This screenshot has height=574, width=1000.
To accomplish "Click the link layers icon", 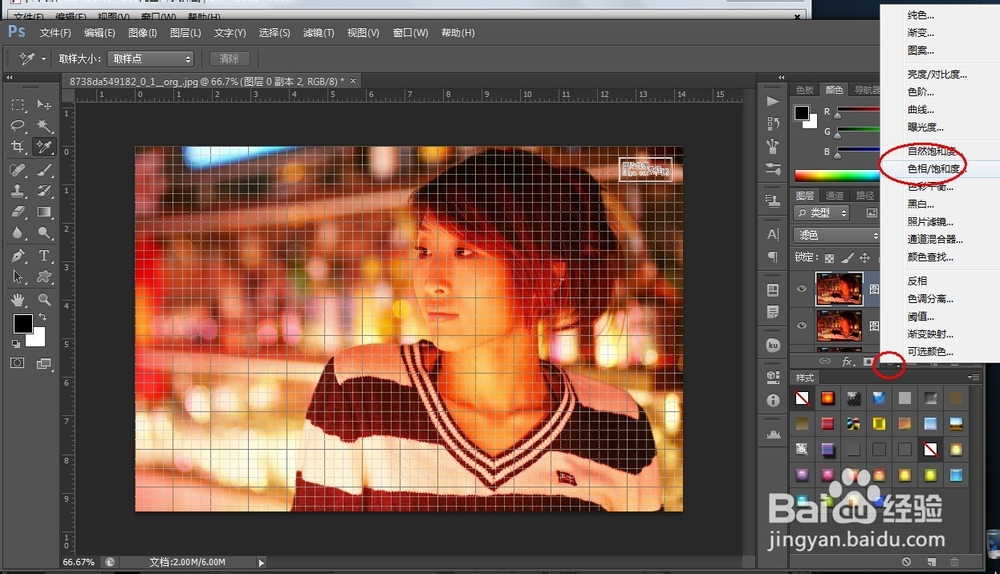I will 825,362.
